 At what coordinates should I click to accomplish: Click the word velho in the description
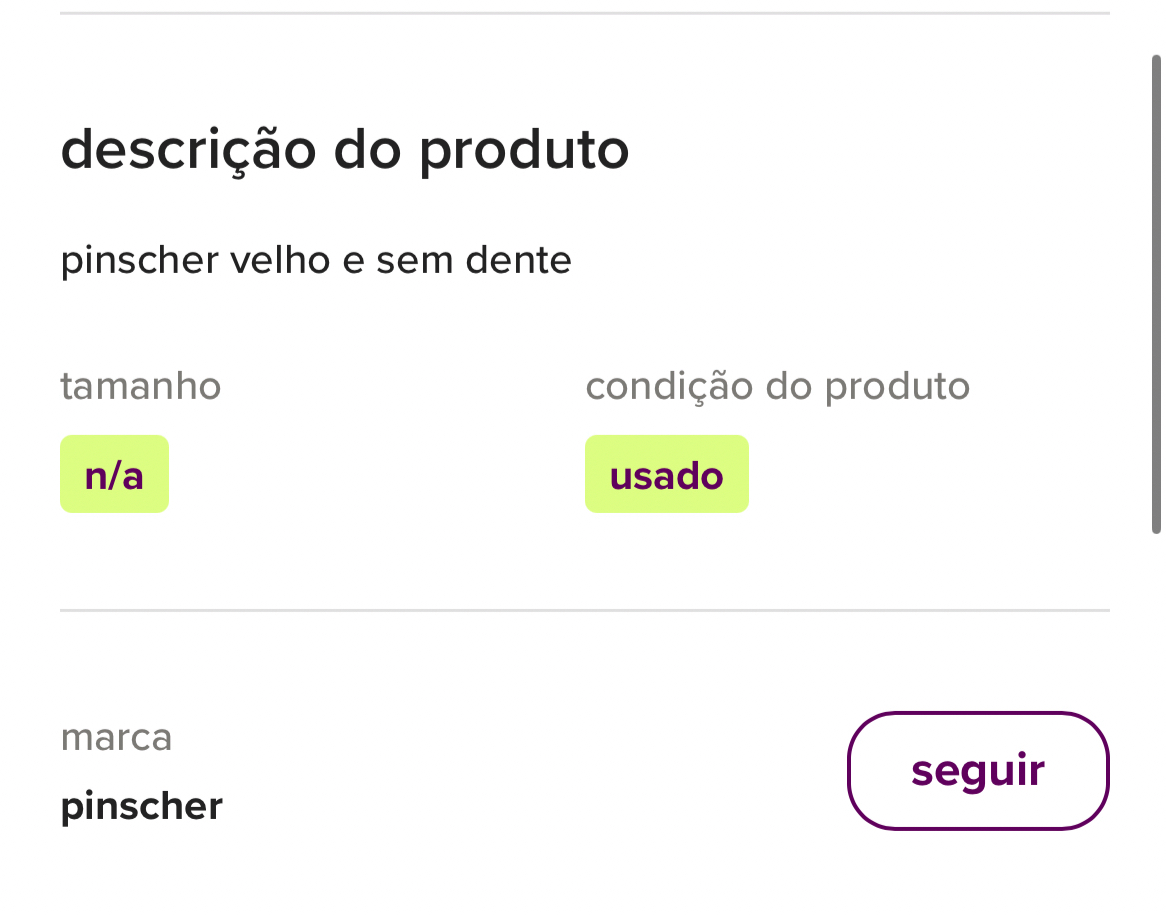tap(280, 261)
